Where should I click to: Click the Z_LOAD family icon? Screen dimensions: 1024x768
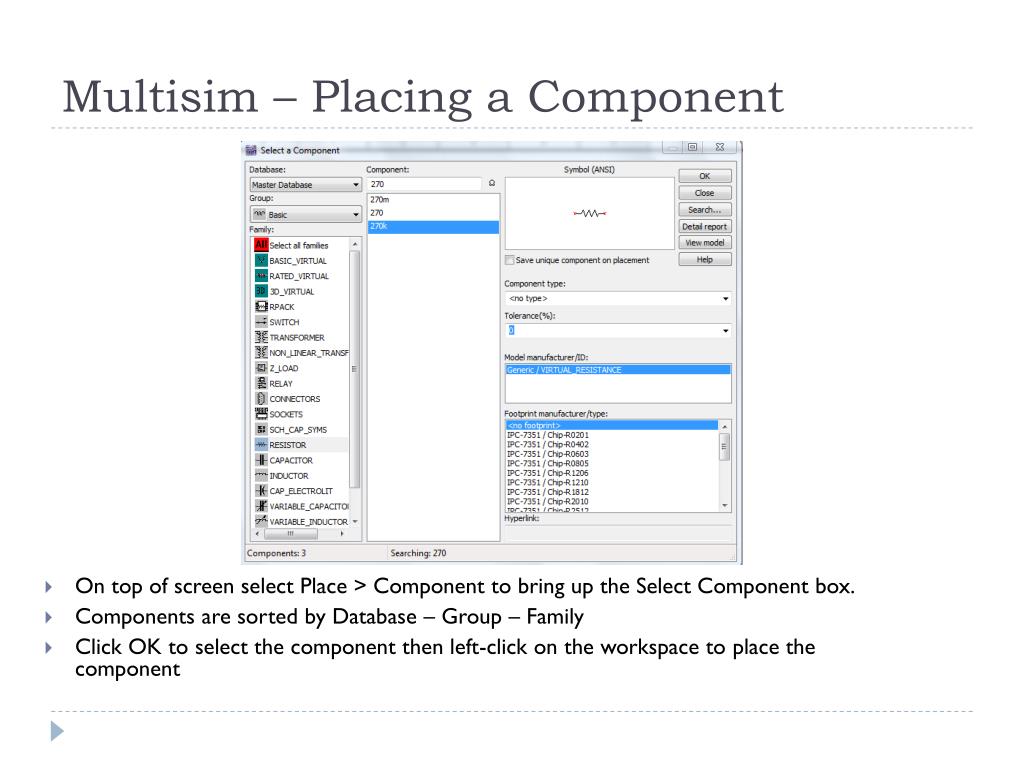tap(261, 368)
